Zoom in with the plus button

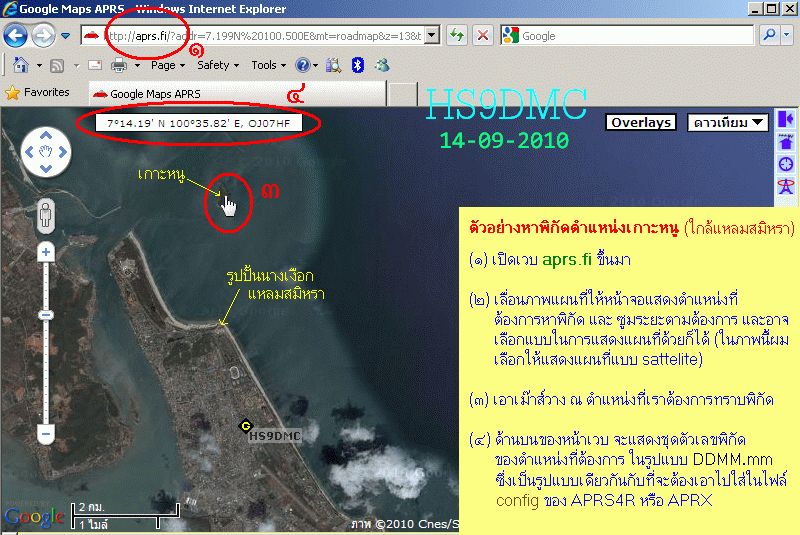coord(46,252)
